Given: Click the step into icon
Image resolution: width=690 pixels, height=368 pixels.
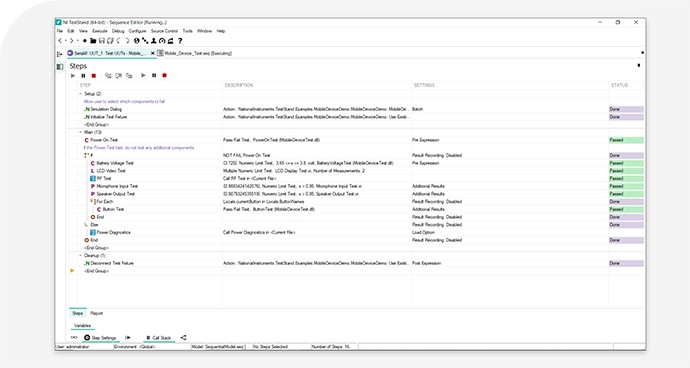Looking at the screenshot, I should (x=108, y=76).
